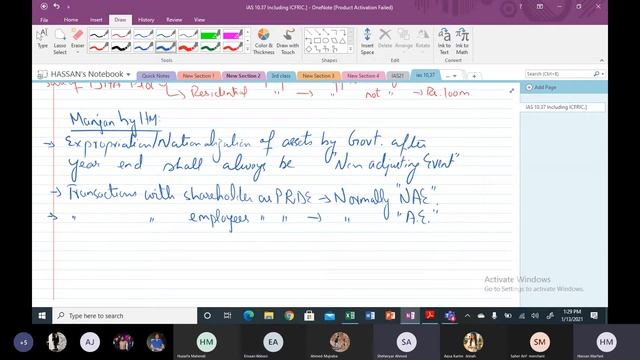Viewport: 640px width, 360px height.
Task: Open Cortana from the taskbar circle
Action: (x=207, y=316)
